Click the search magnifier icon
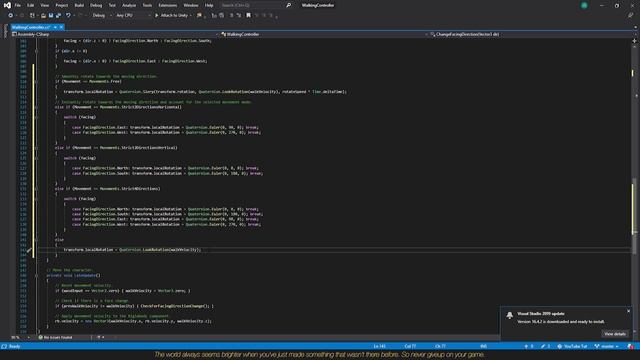Image resolution: width=640 pixels, height=360 pixels. point(288,5)
